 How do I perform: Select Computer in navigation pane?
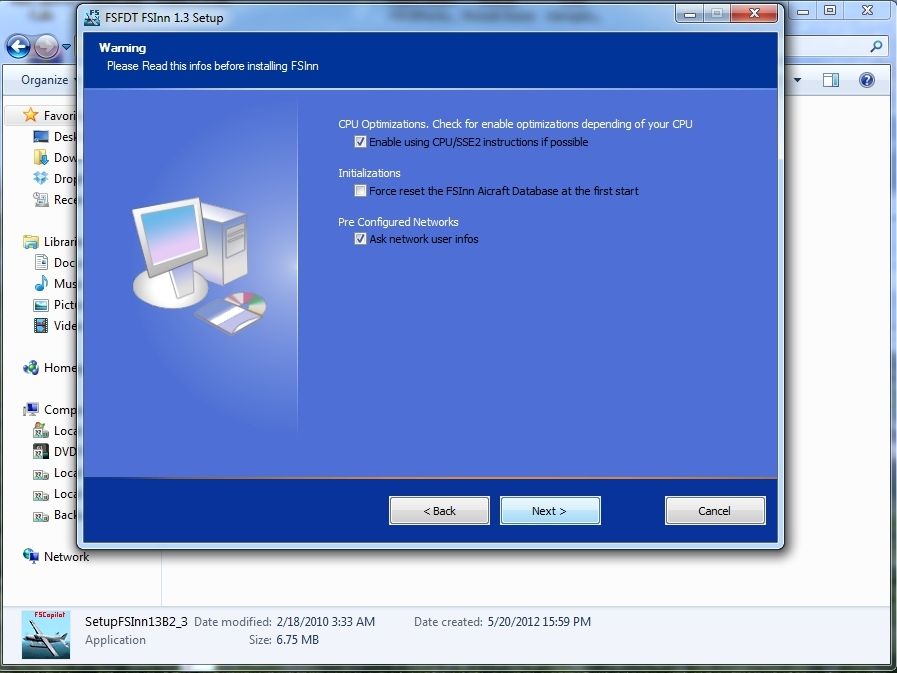pos(49,410)
